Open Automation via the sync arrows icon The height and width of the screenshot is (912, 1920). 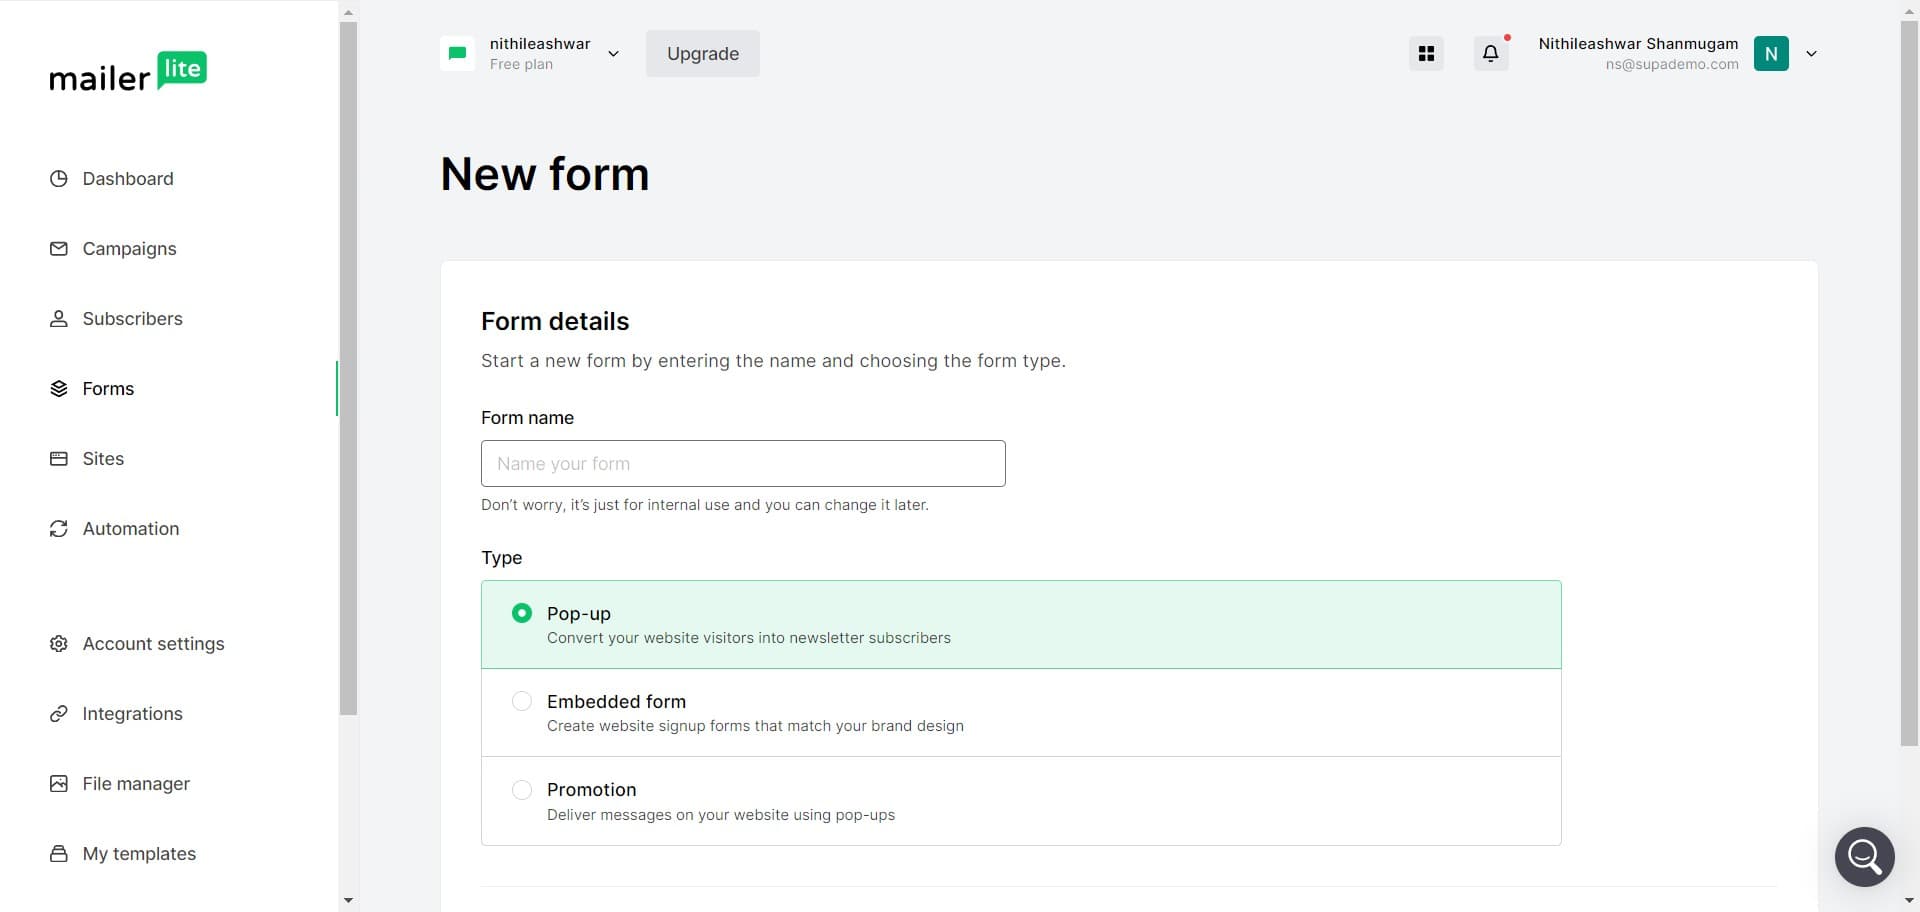coord(59,528)
